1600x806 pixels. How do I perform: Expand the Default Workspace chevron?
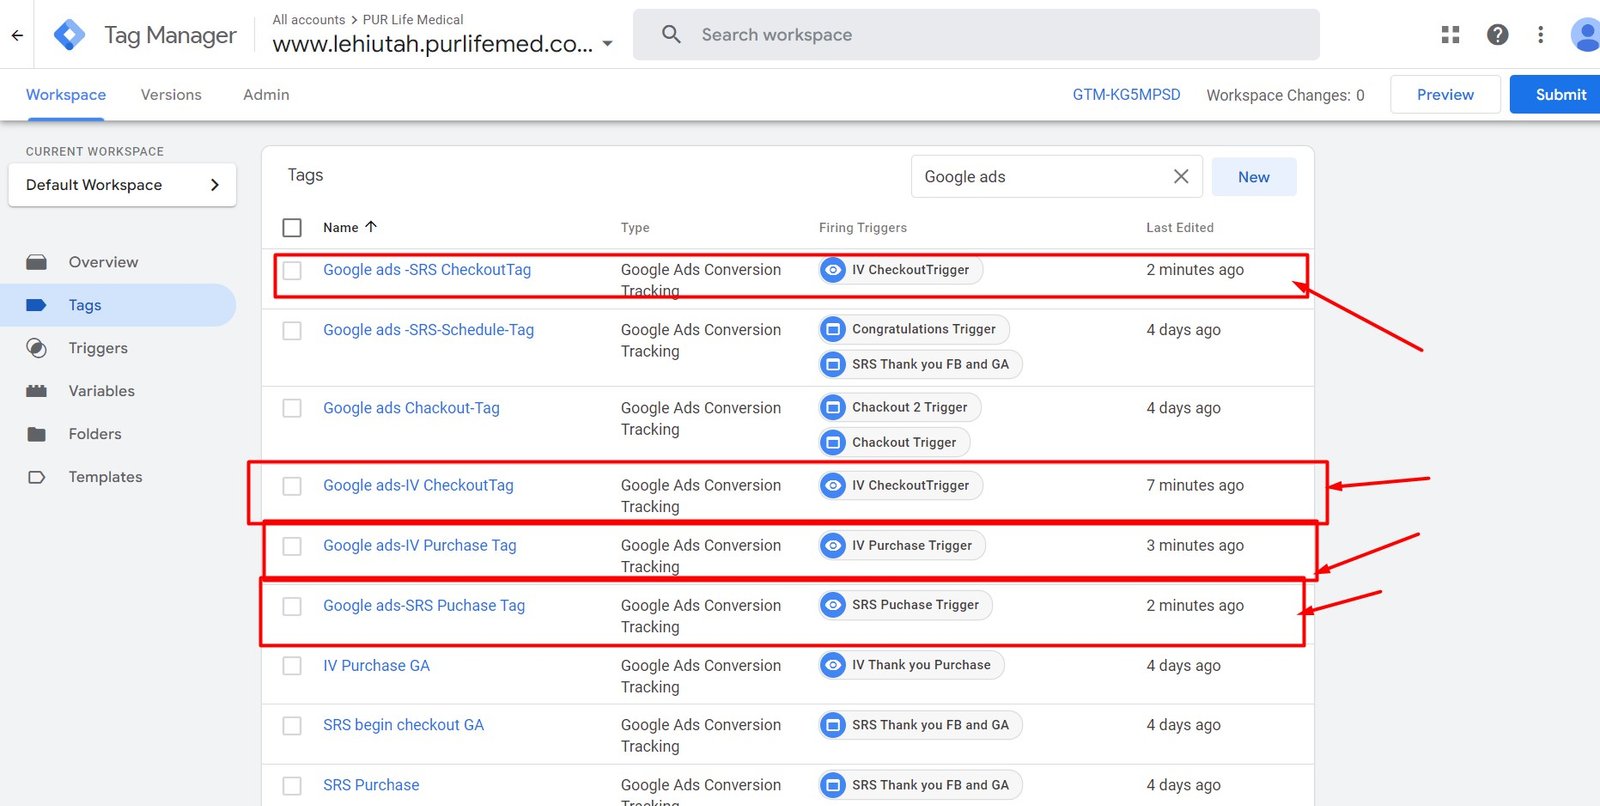214,185
